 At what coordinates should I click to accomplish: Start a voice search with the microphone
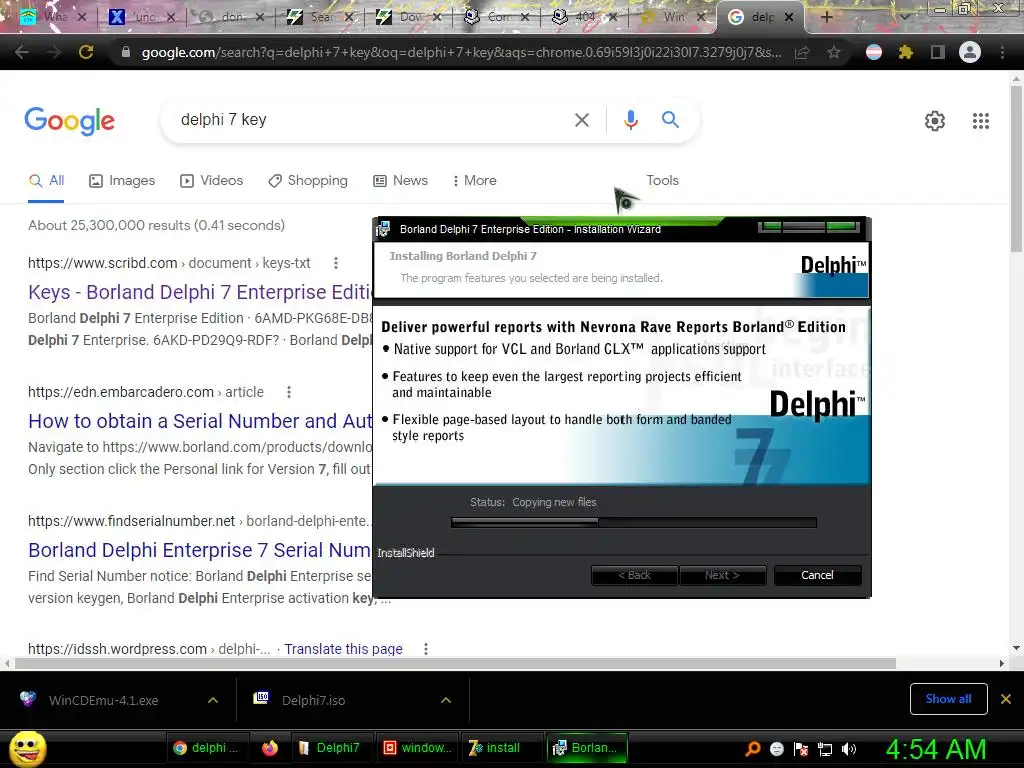pos(630,120)
